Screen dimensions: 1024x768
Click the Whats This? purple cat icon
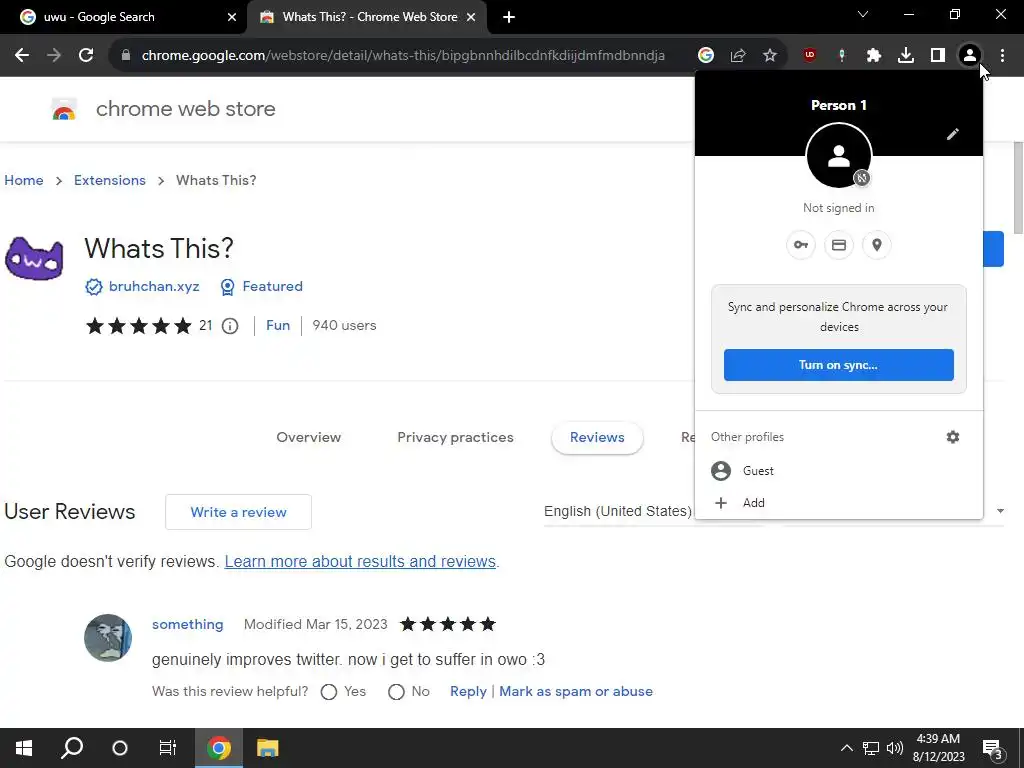point(34,259)
